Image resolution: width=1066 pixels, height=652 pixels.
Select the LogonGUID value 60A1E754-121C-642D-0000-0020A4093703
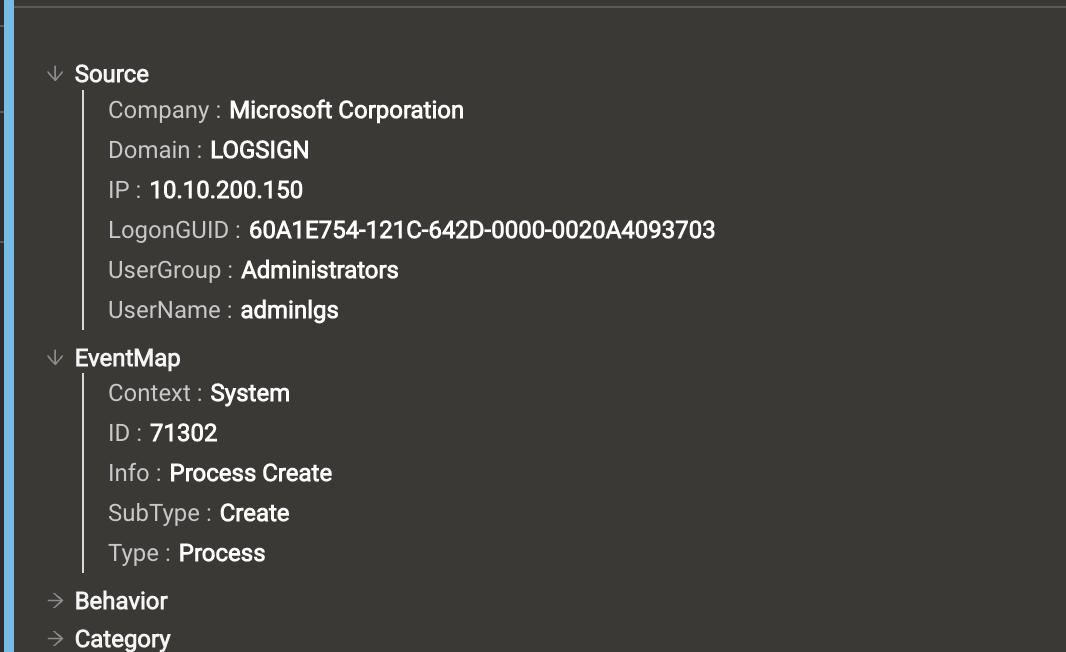[x=482, y=230]
